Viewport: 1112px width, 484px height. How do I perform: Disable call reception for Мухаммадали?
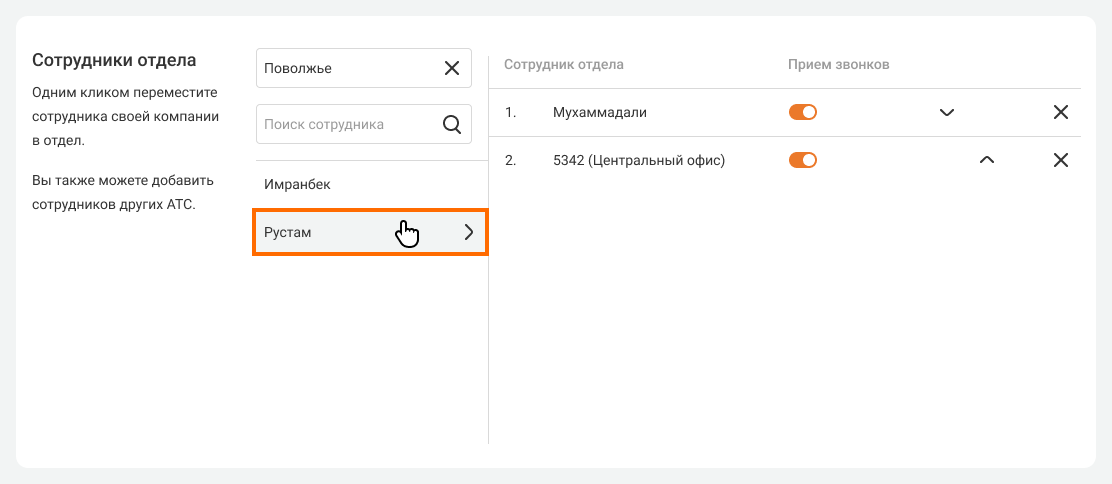[803, 112]
